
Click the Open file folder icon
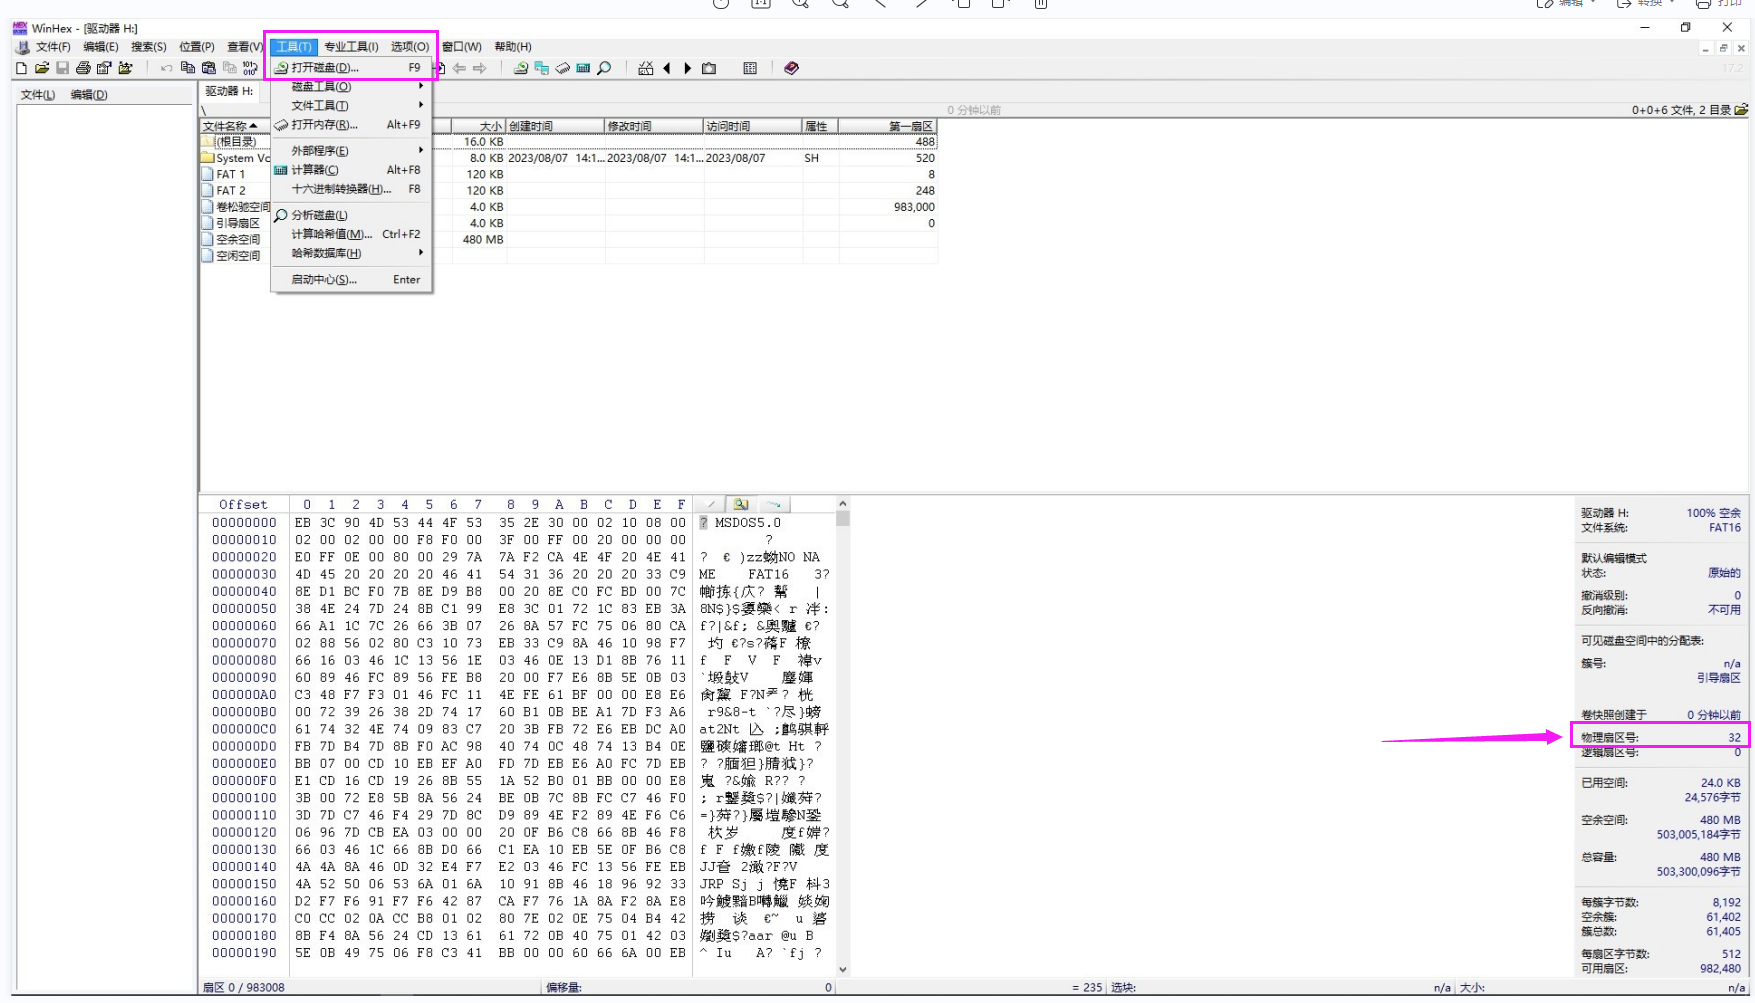[x=42, y=68]
